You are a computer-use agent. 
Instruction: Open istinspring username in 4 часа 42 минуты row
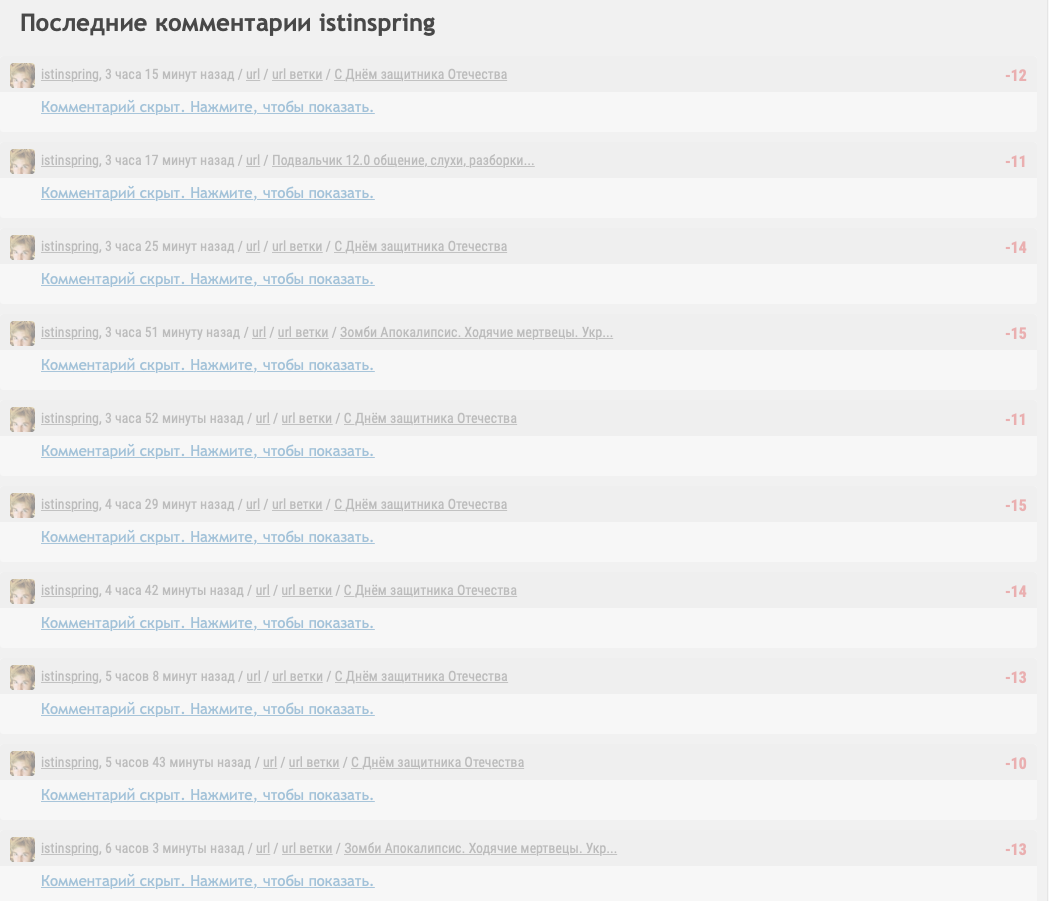click(70, 591)
